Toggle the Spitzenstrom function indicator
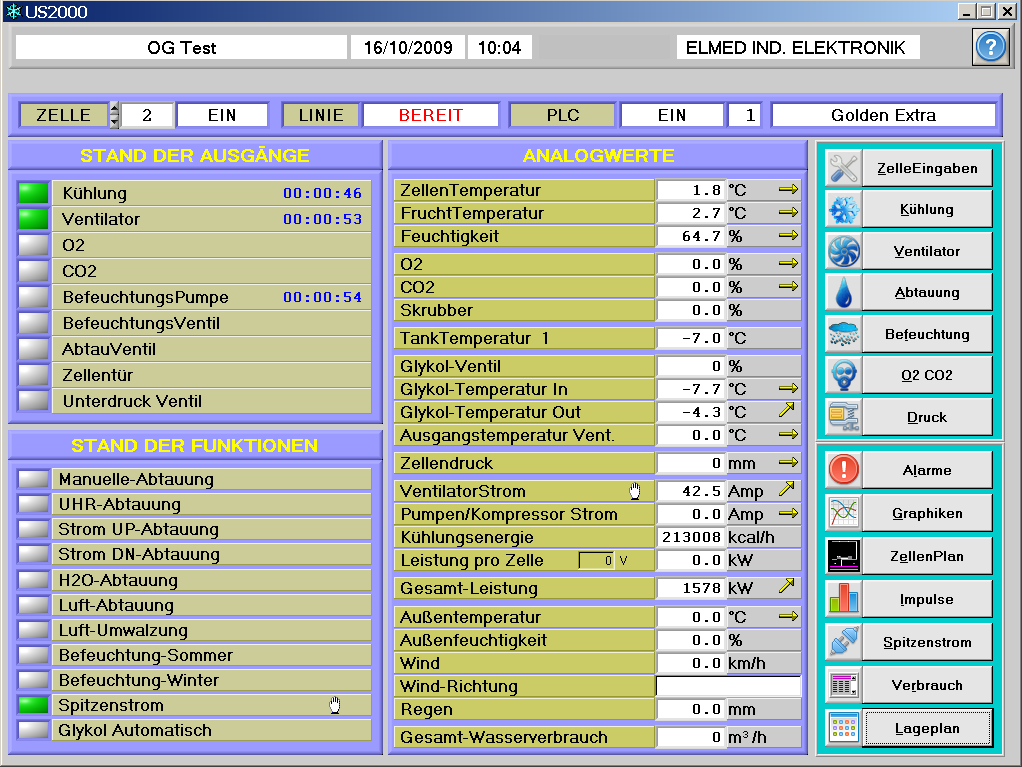 (x=33, y=705)
